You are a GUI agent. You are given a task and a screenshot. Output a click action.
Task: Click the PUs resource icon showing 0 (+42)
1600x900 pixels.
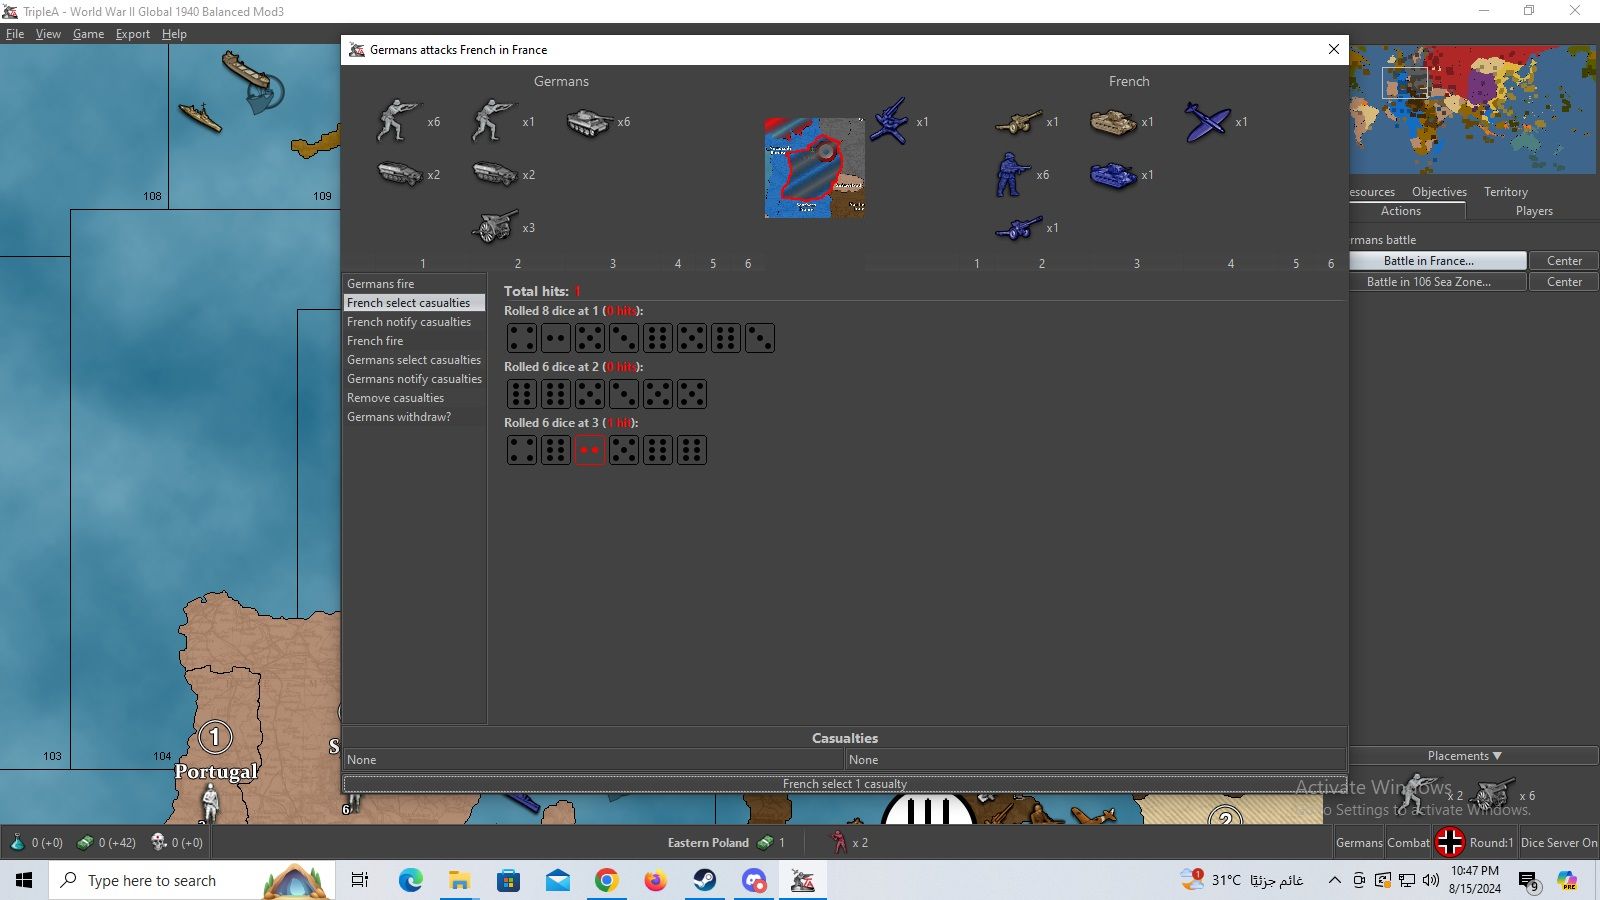(86, 842)
